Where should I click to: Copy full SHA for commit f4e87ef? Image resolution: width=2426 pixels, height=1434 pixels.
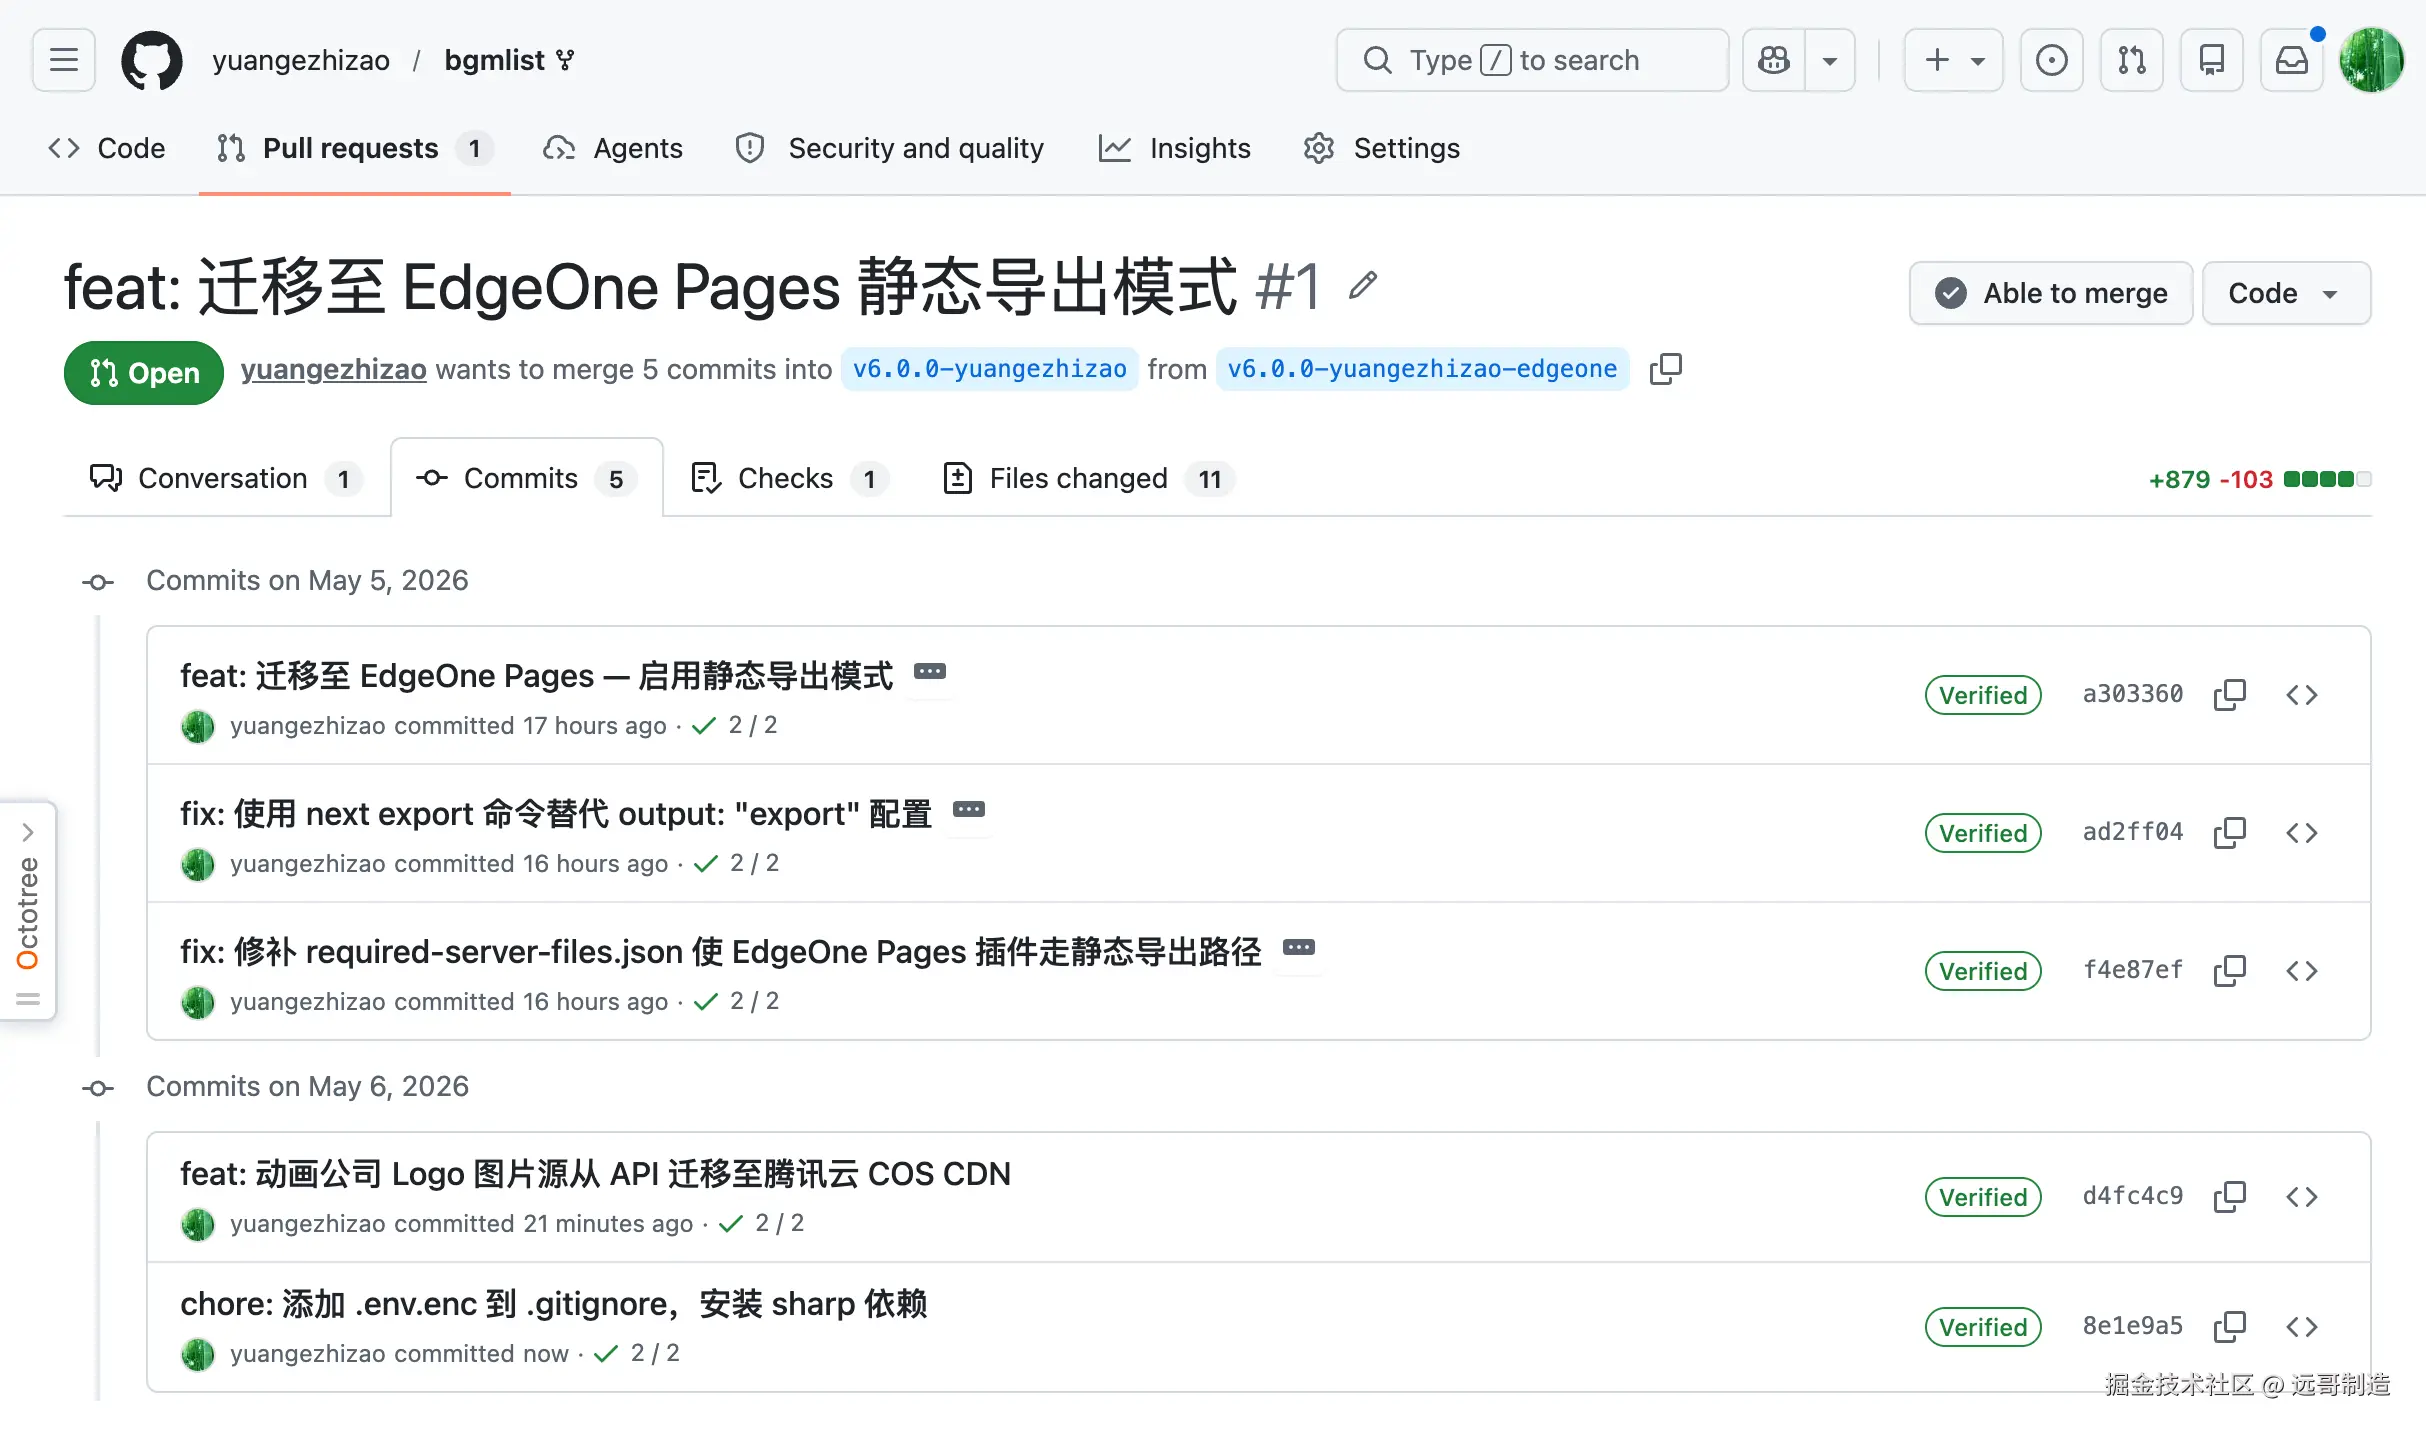coord(2230,970)
